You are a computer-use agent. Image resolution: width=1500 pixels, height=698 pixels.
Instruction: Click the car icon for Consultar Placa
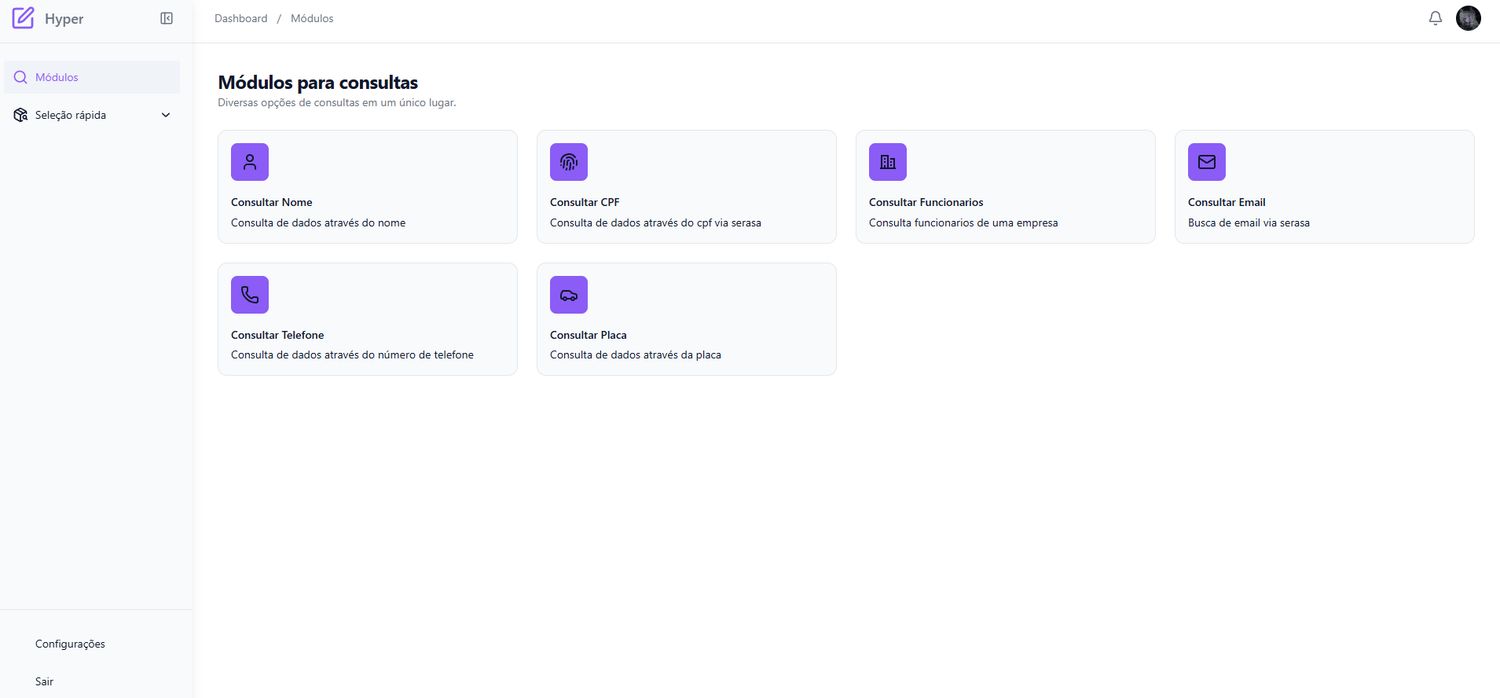coord(569,295)
